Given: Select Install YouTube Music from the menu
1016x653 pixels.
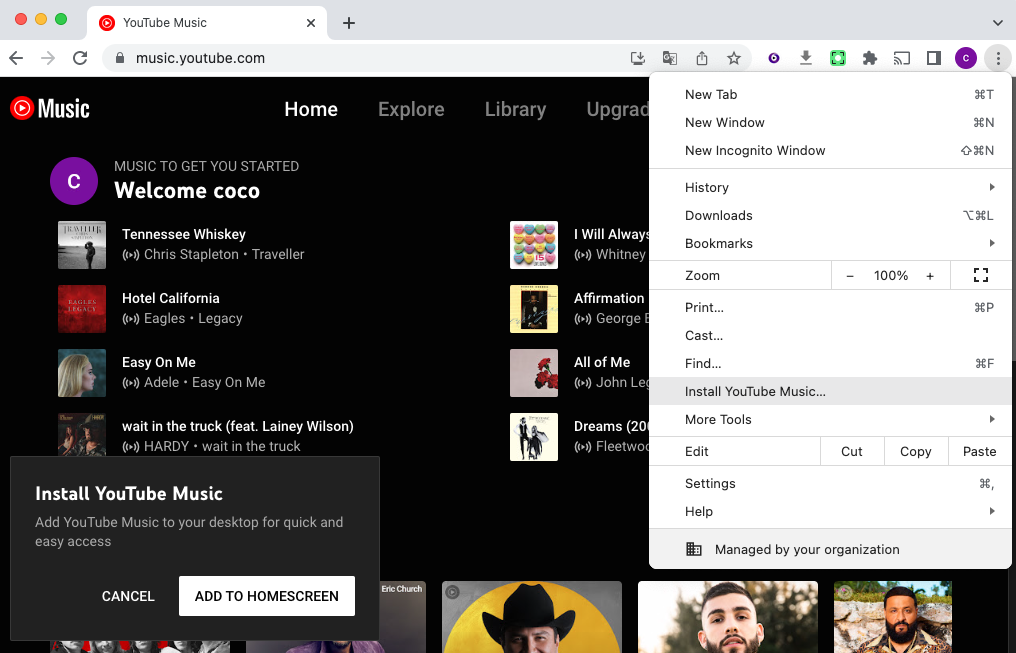Looking at the screenshot, I should pos(755,391).
